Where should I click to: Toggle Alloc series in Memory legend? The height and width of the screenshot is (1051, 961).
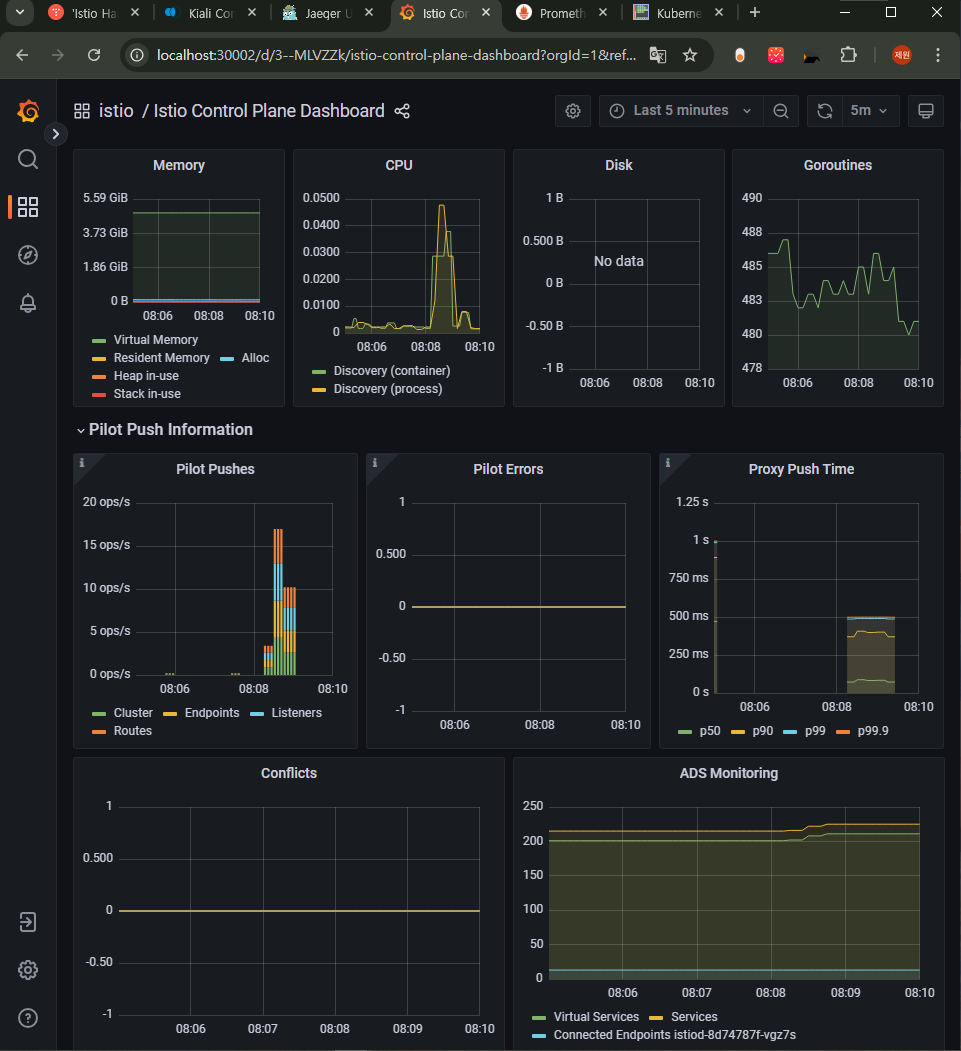coord(255,358)
